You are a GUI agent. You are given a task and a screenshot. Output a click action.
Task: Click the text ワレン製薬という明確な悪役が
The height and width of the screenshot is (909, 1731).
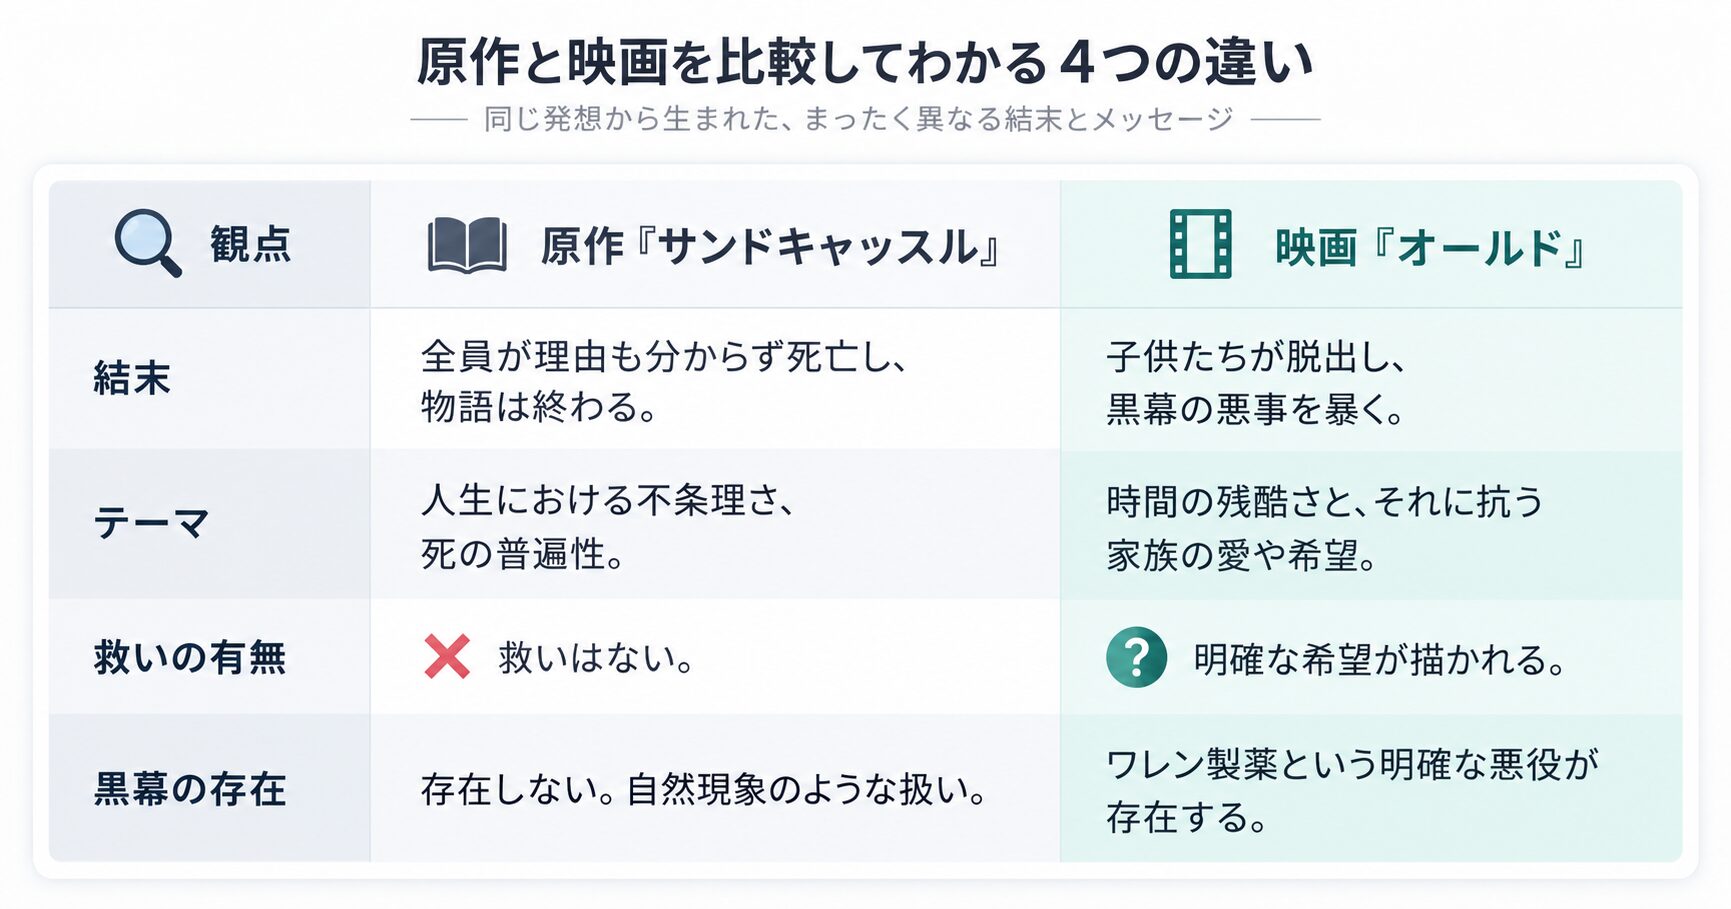coord(1353,765)
